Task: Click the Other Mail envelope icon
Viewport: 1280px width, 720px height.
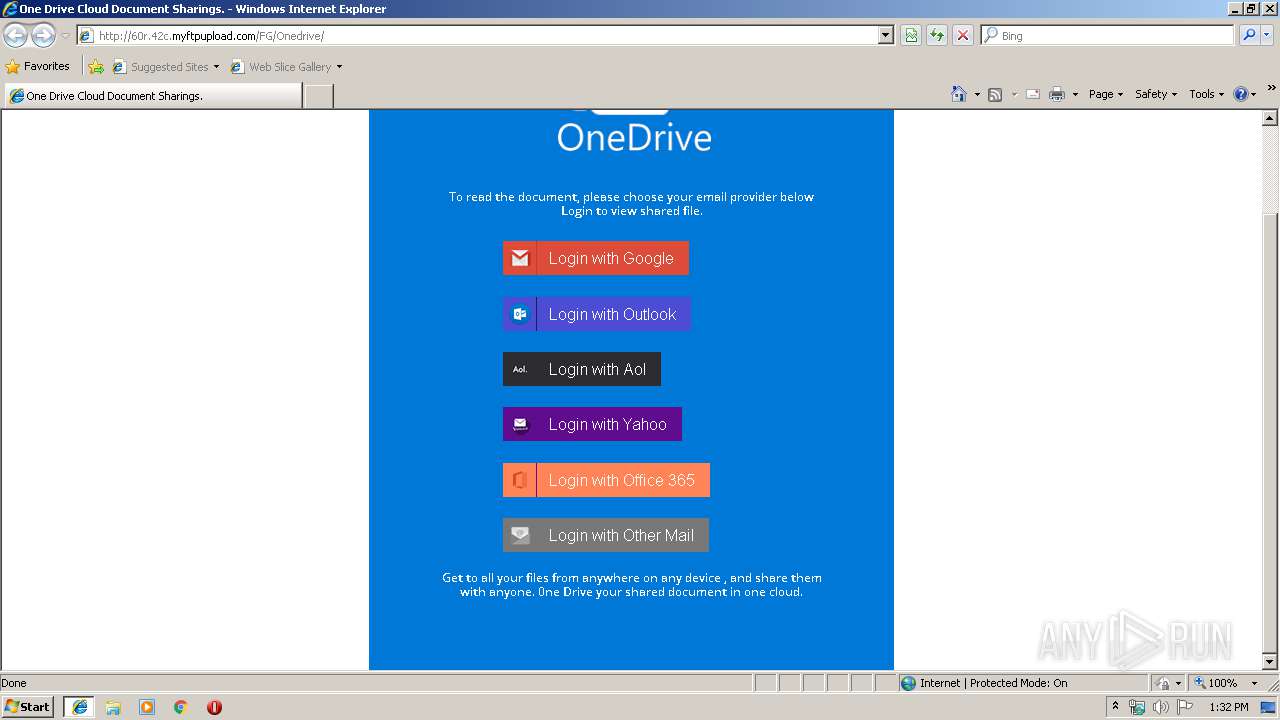Action: click(x=520, y=535)
